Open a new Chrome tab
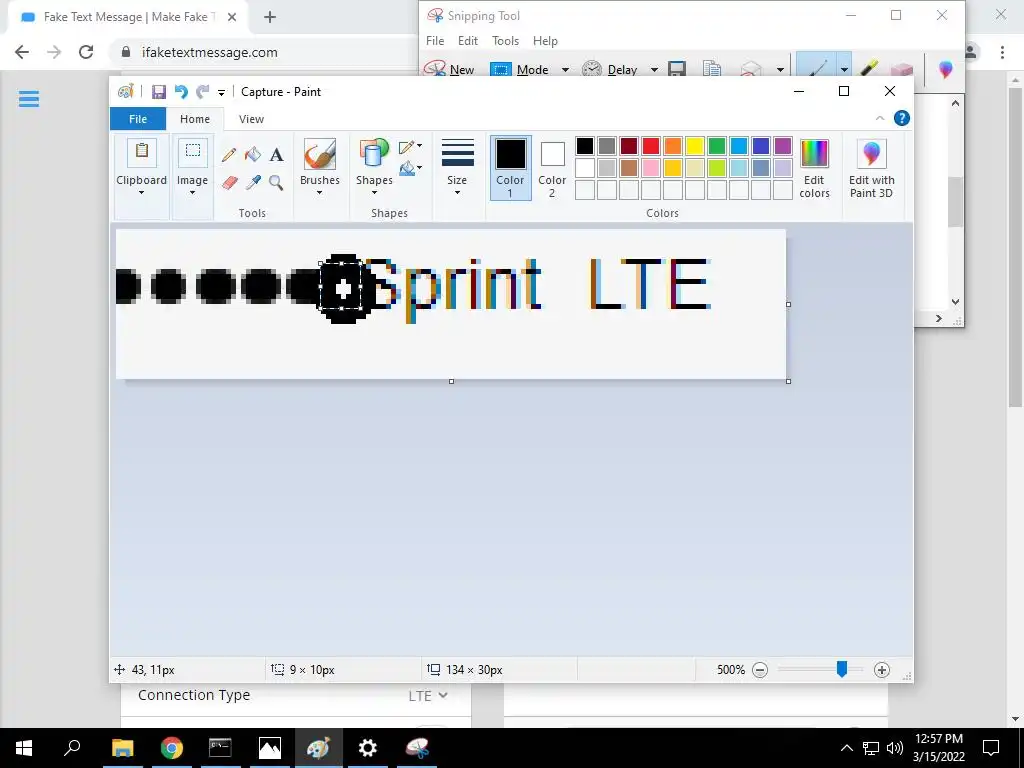The image size is (1024, 768). click(x=270, y=17)
